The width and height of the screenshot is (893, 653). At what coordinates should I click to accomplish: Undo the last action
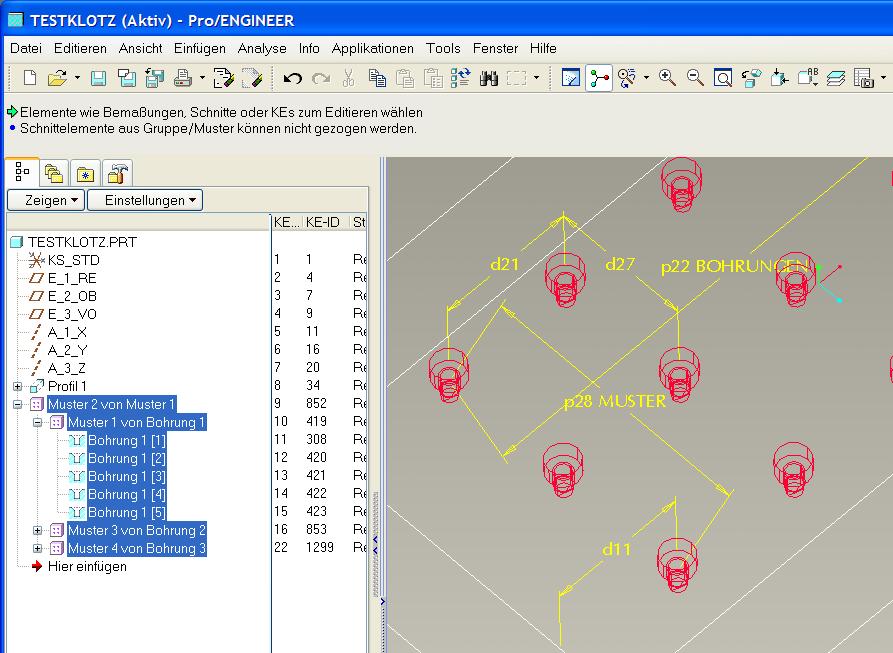point(293,77)
